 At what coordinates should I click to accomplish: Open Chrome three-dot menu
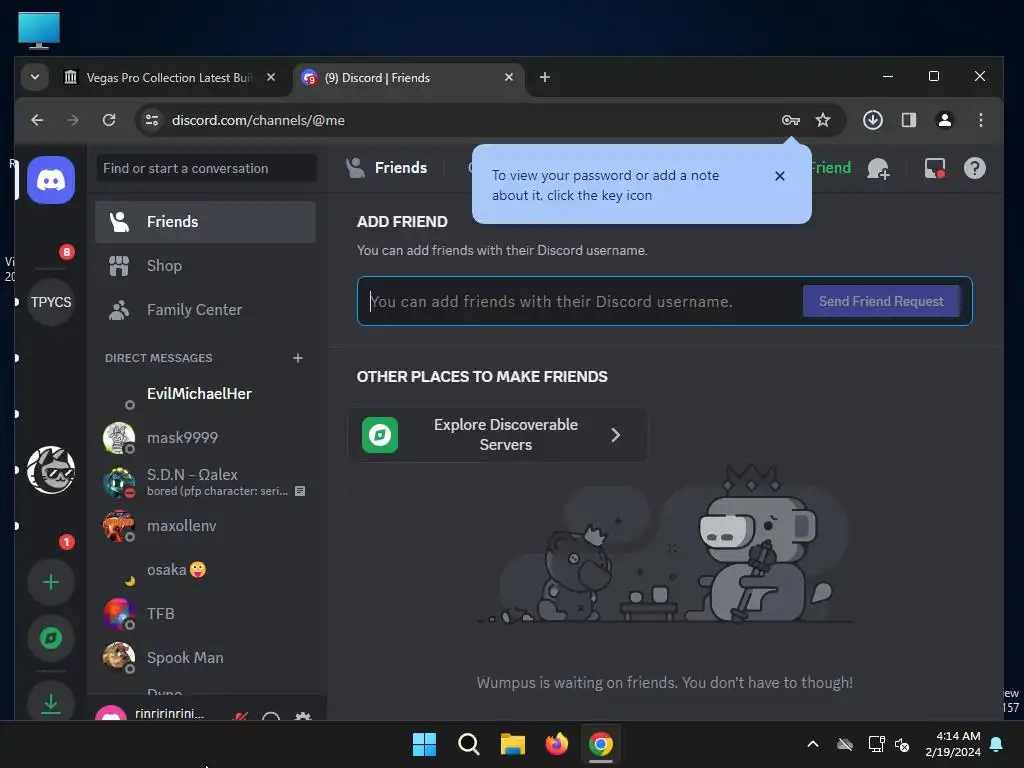(980, 120)
